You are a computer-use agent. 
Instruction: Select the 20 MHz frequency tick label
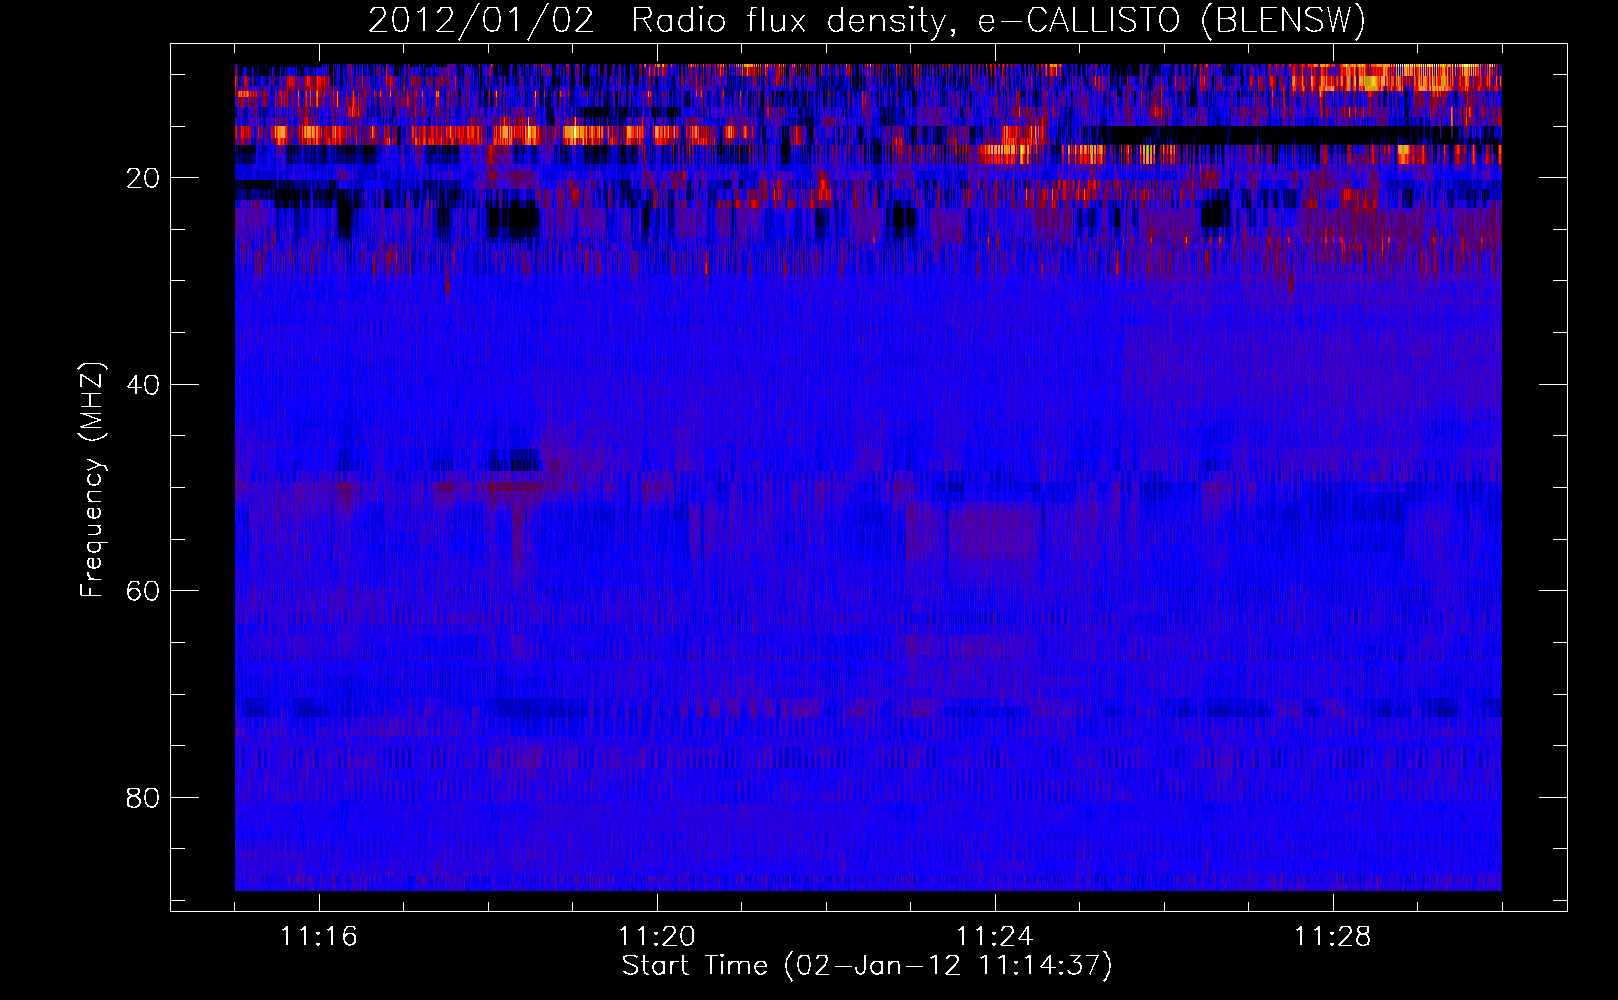[144, 178]
